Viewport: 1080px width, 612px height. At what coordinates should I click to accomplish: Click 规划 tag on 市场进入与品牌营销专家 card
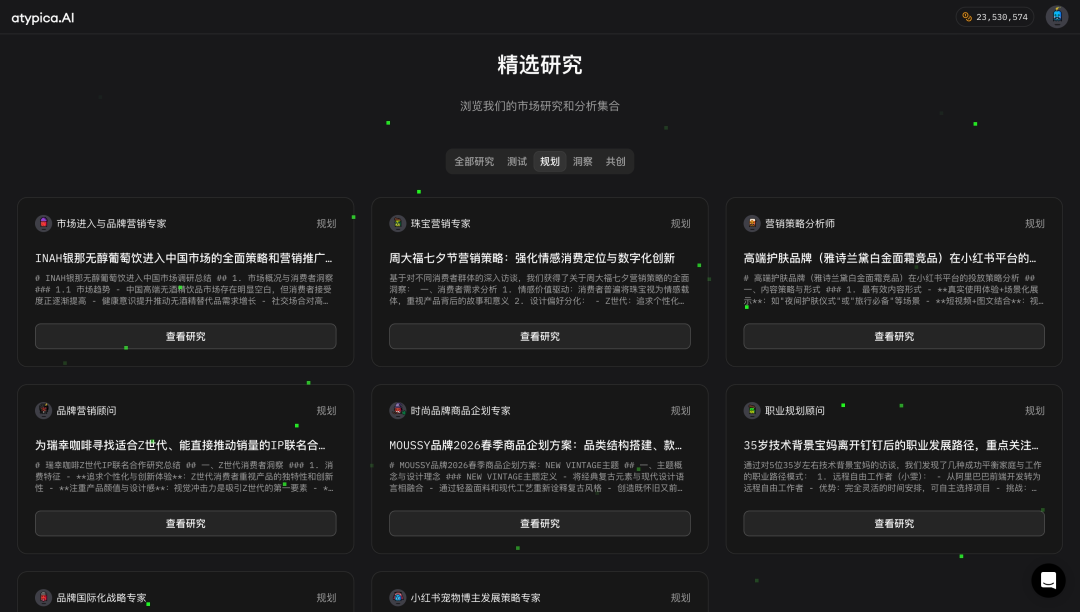click(326, 224)
